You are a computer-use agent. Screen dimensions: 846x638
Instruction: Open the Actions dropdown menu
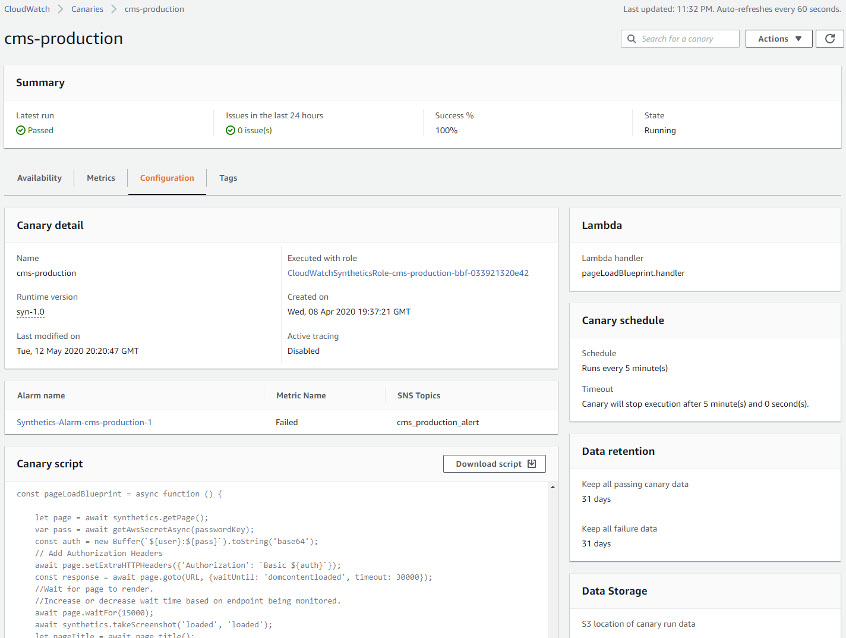coord(778,39)
